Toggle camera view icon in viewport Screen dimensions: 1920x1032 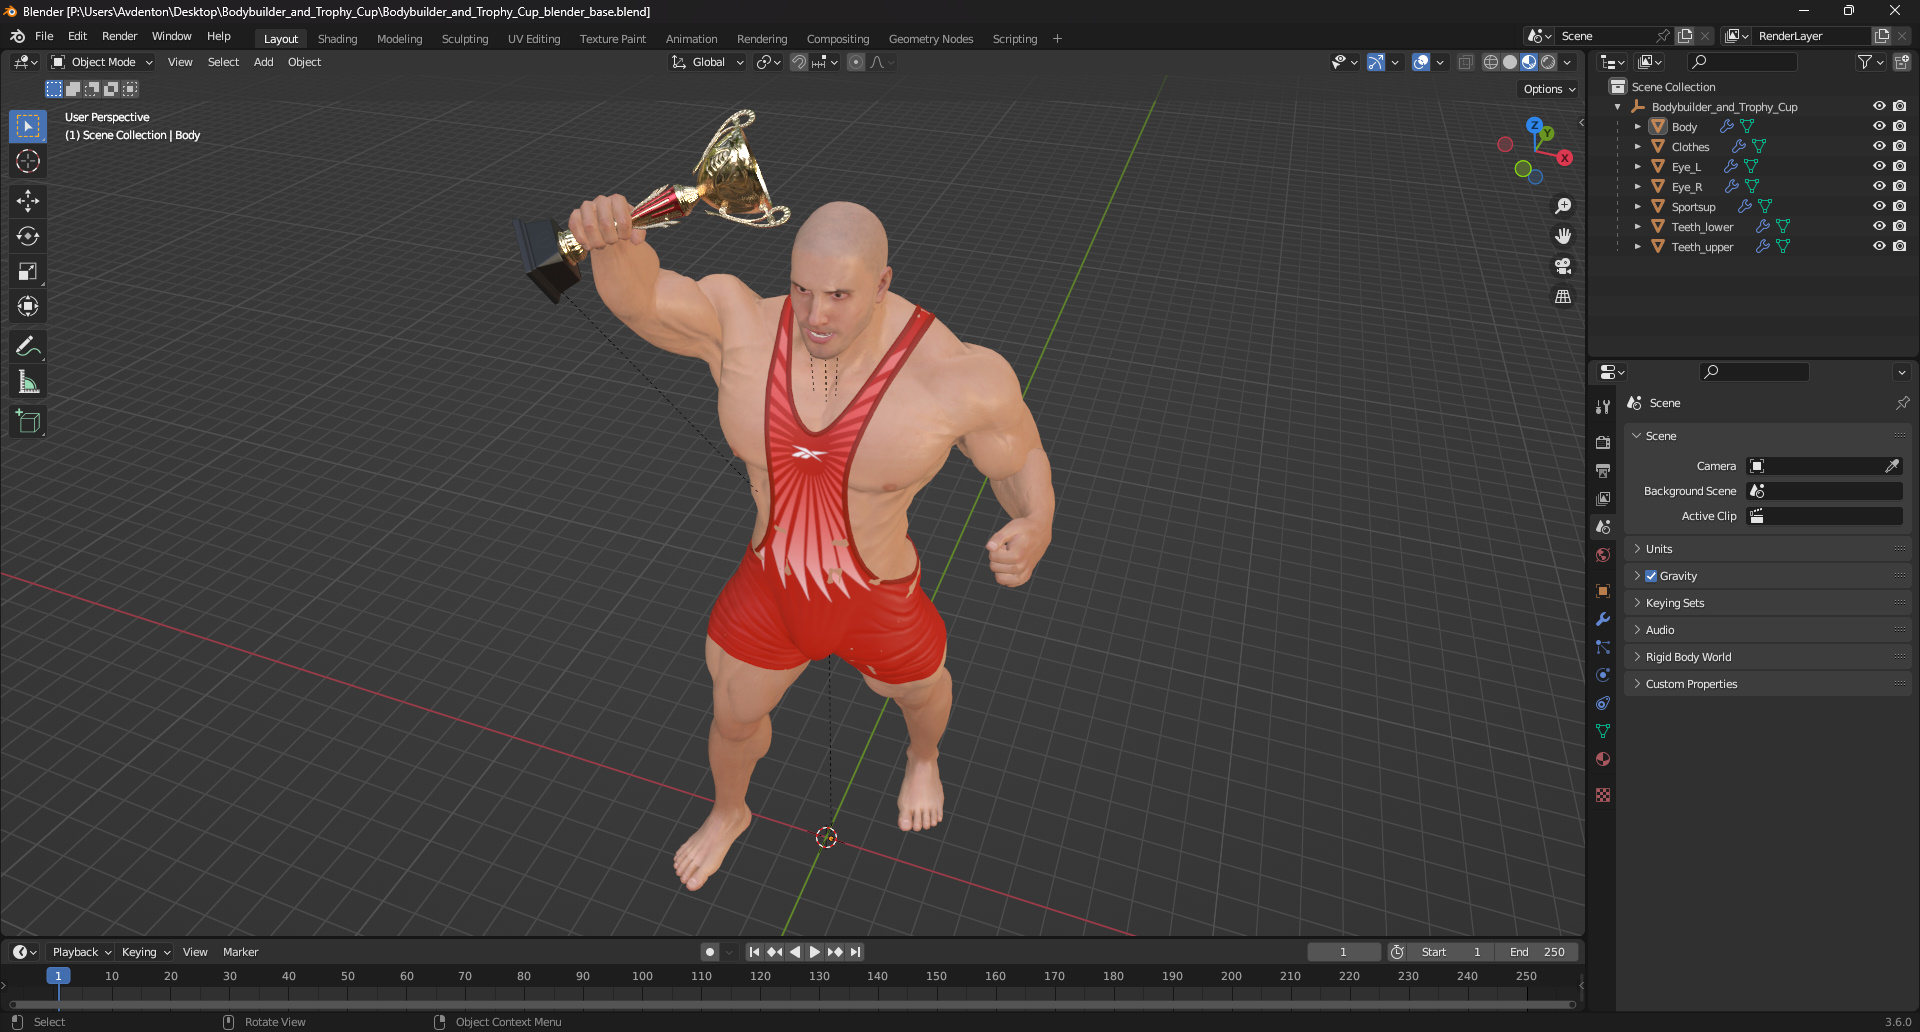(x=1563, y=266)
